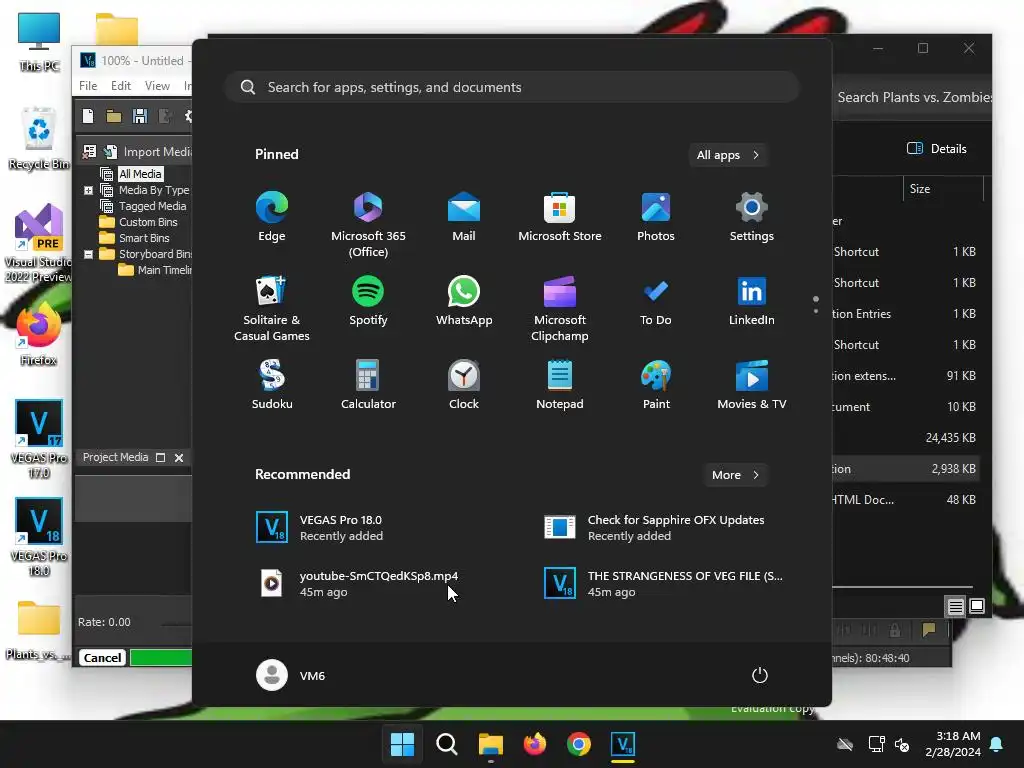Viewport: 1024px width, 768px height.
Task: Select All Media in VEGAS tree
Action: click(140, 174)
